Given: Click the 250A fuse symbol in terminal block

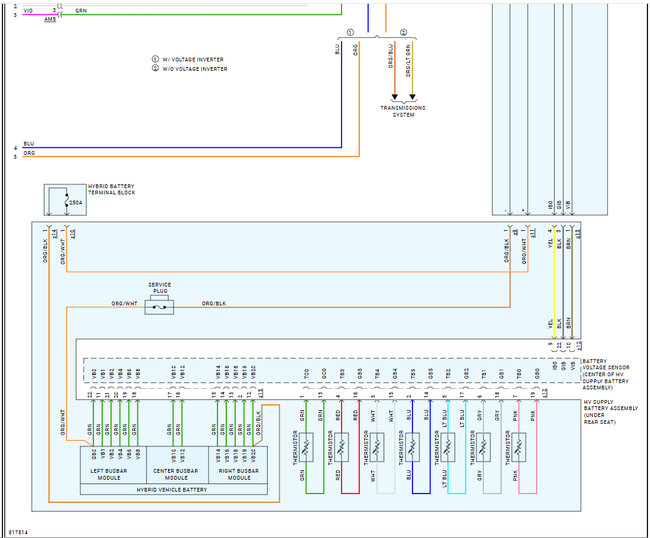Looking at the screenshot, I should (66, 202).
